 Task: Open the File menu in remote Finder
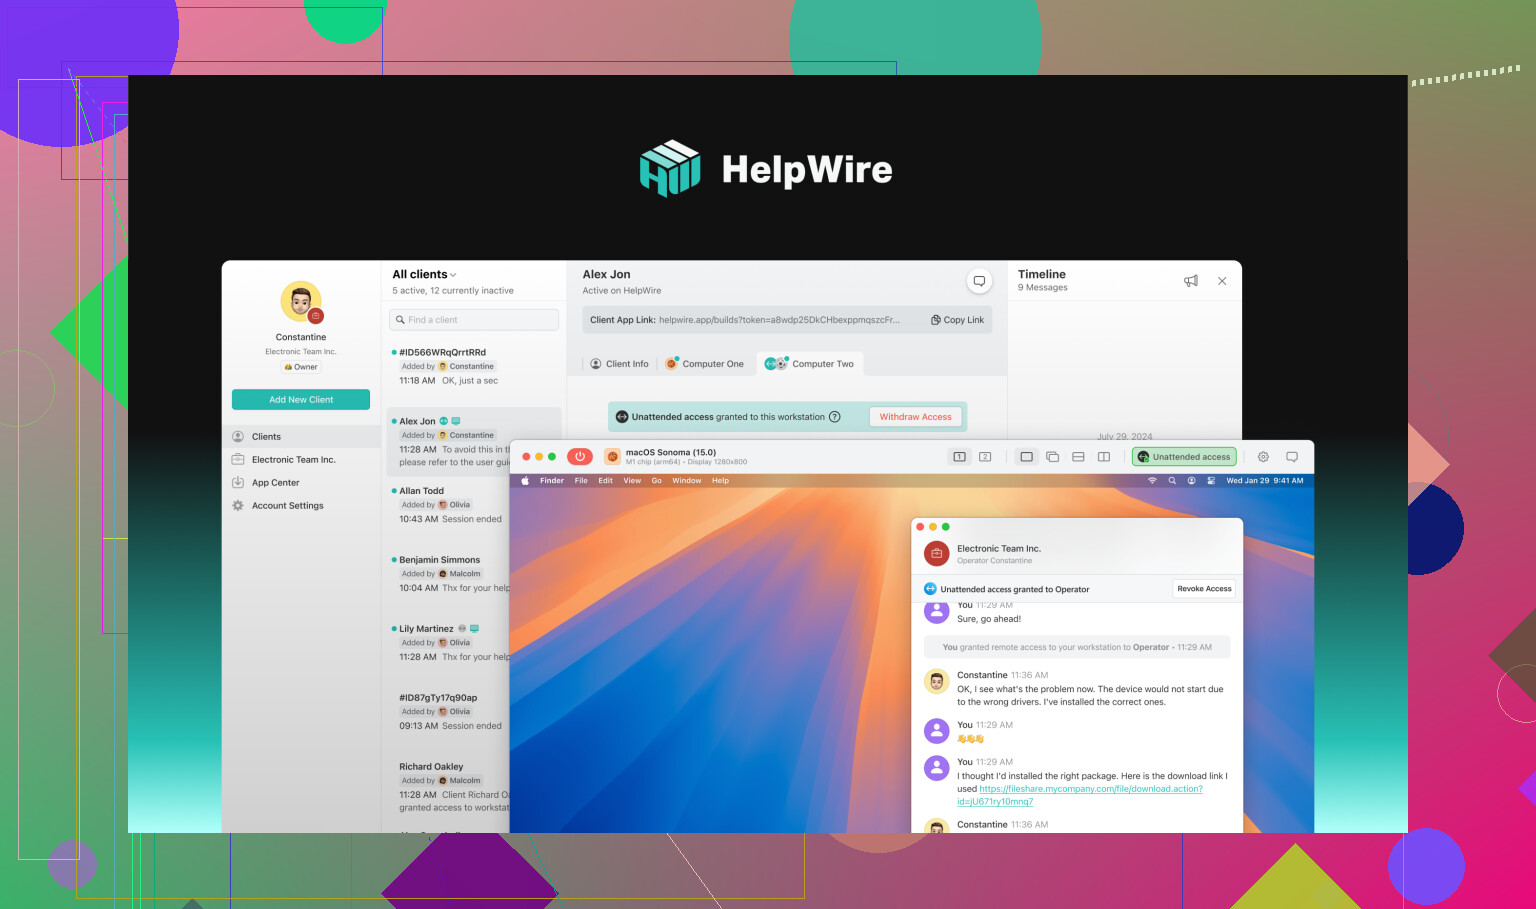click(581, 481)
